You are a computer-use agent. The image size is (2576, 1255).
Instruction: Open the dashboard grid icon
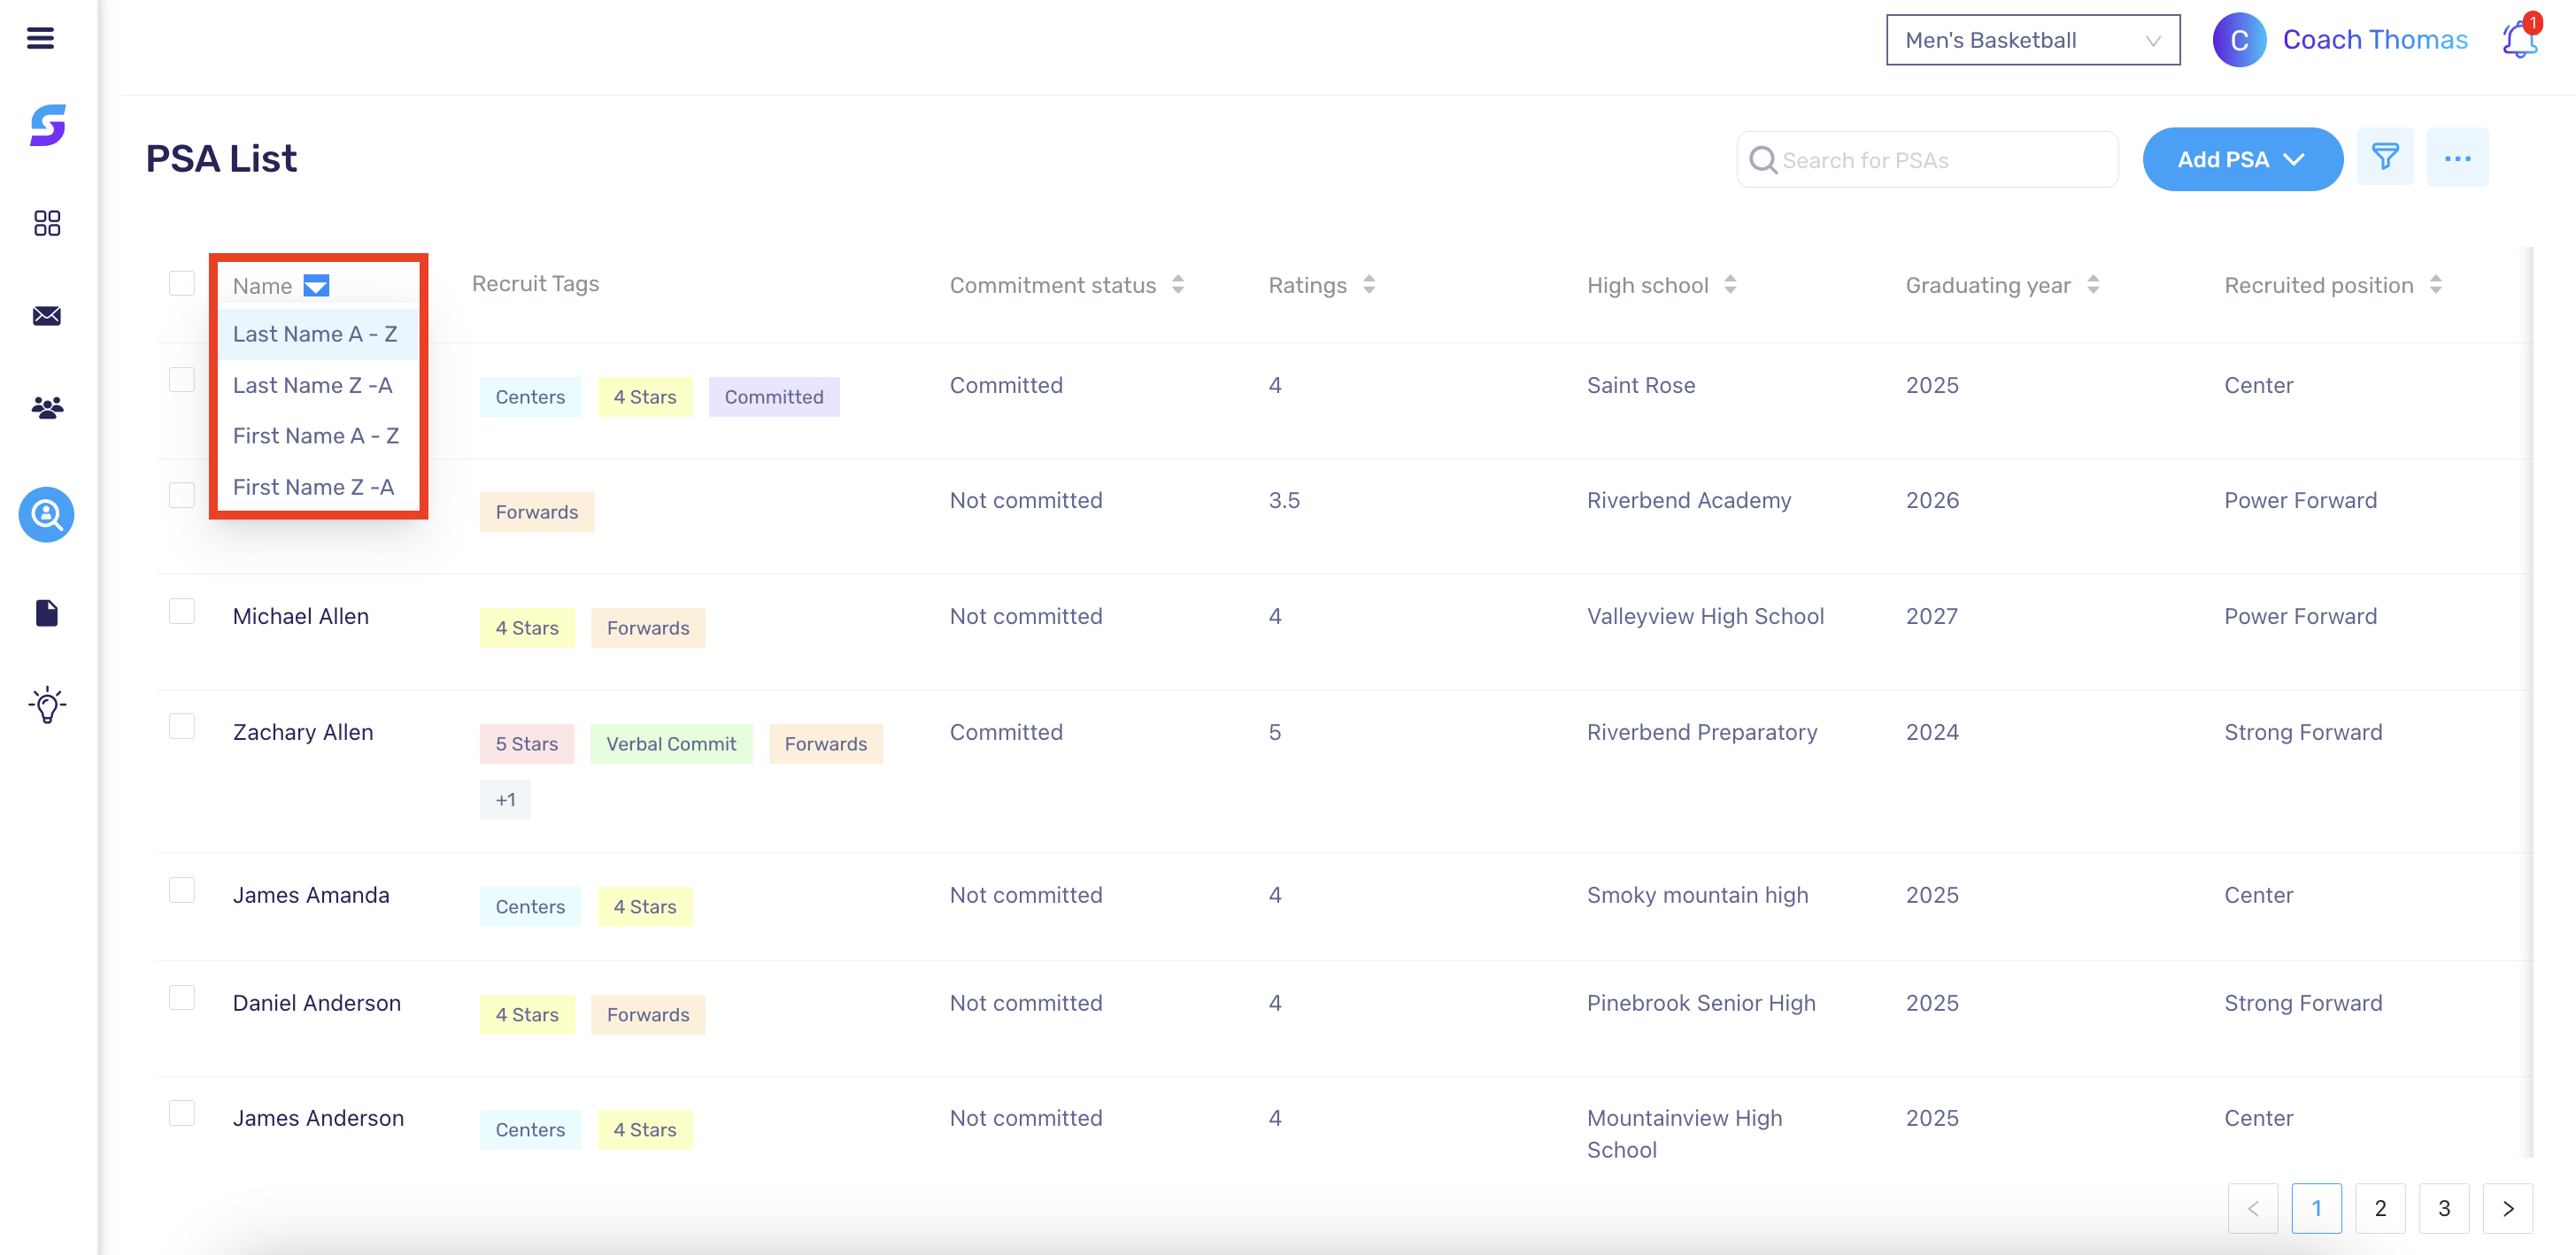point(47,222)
